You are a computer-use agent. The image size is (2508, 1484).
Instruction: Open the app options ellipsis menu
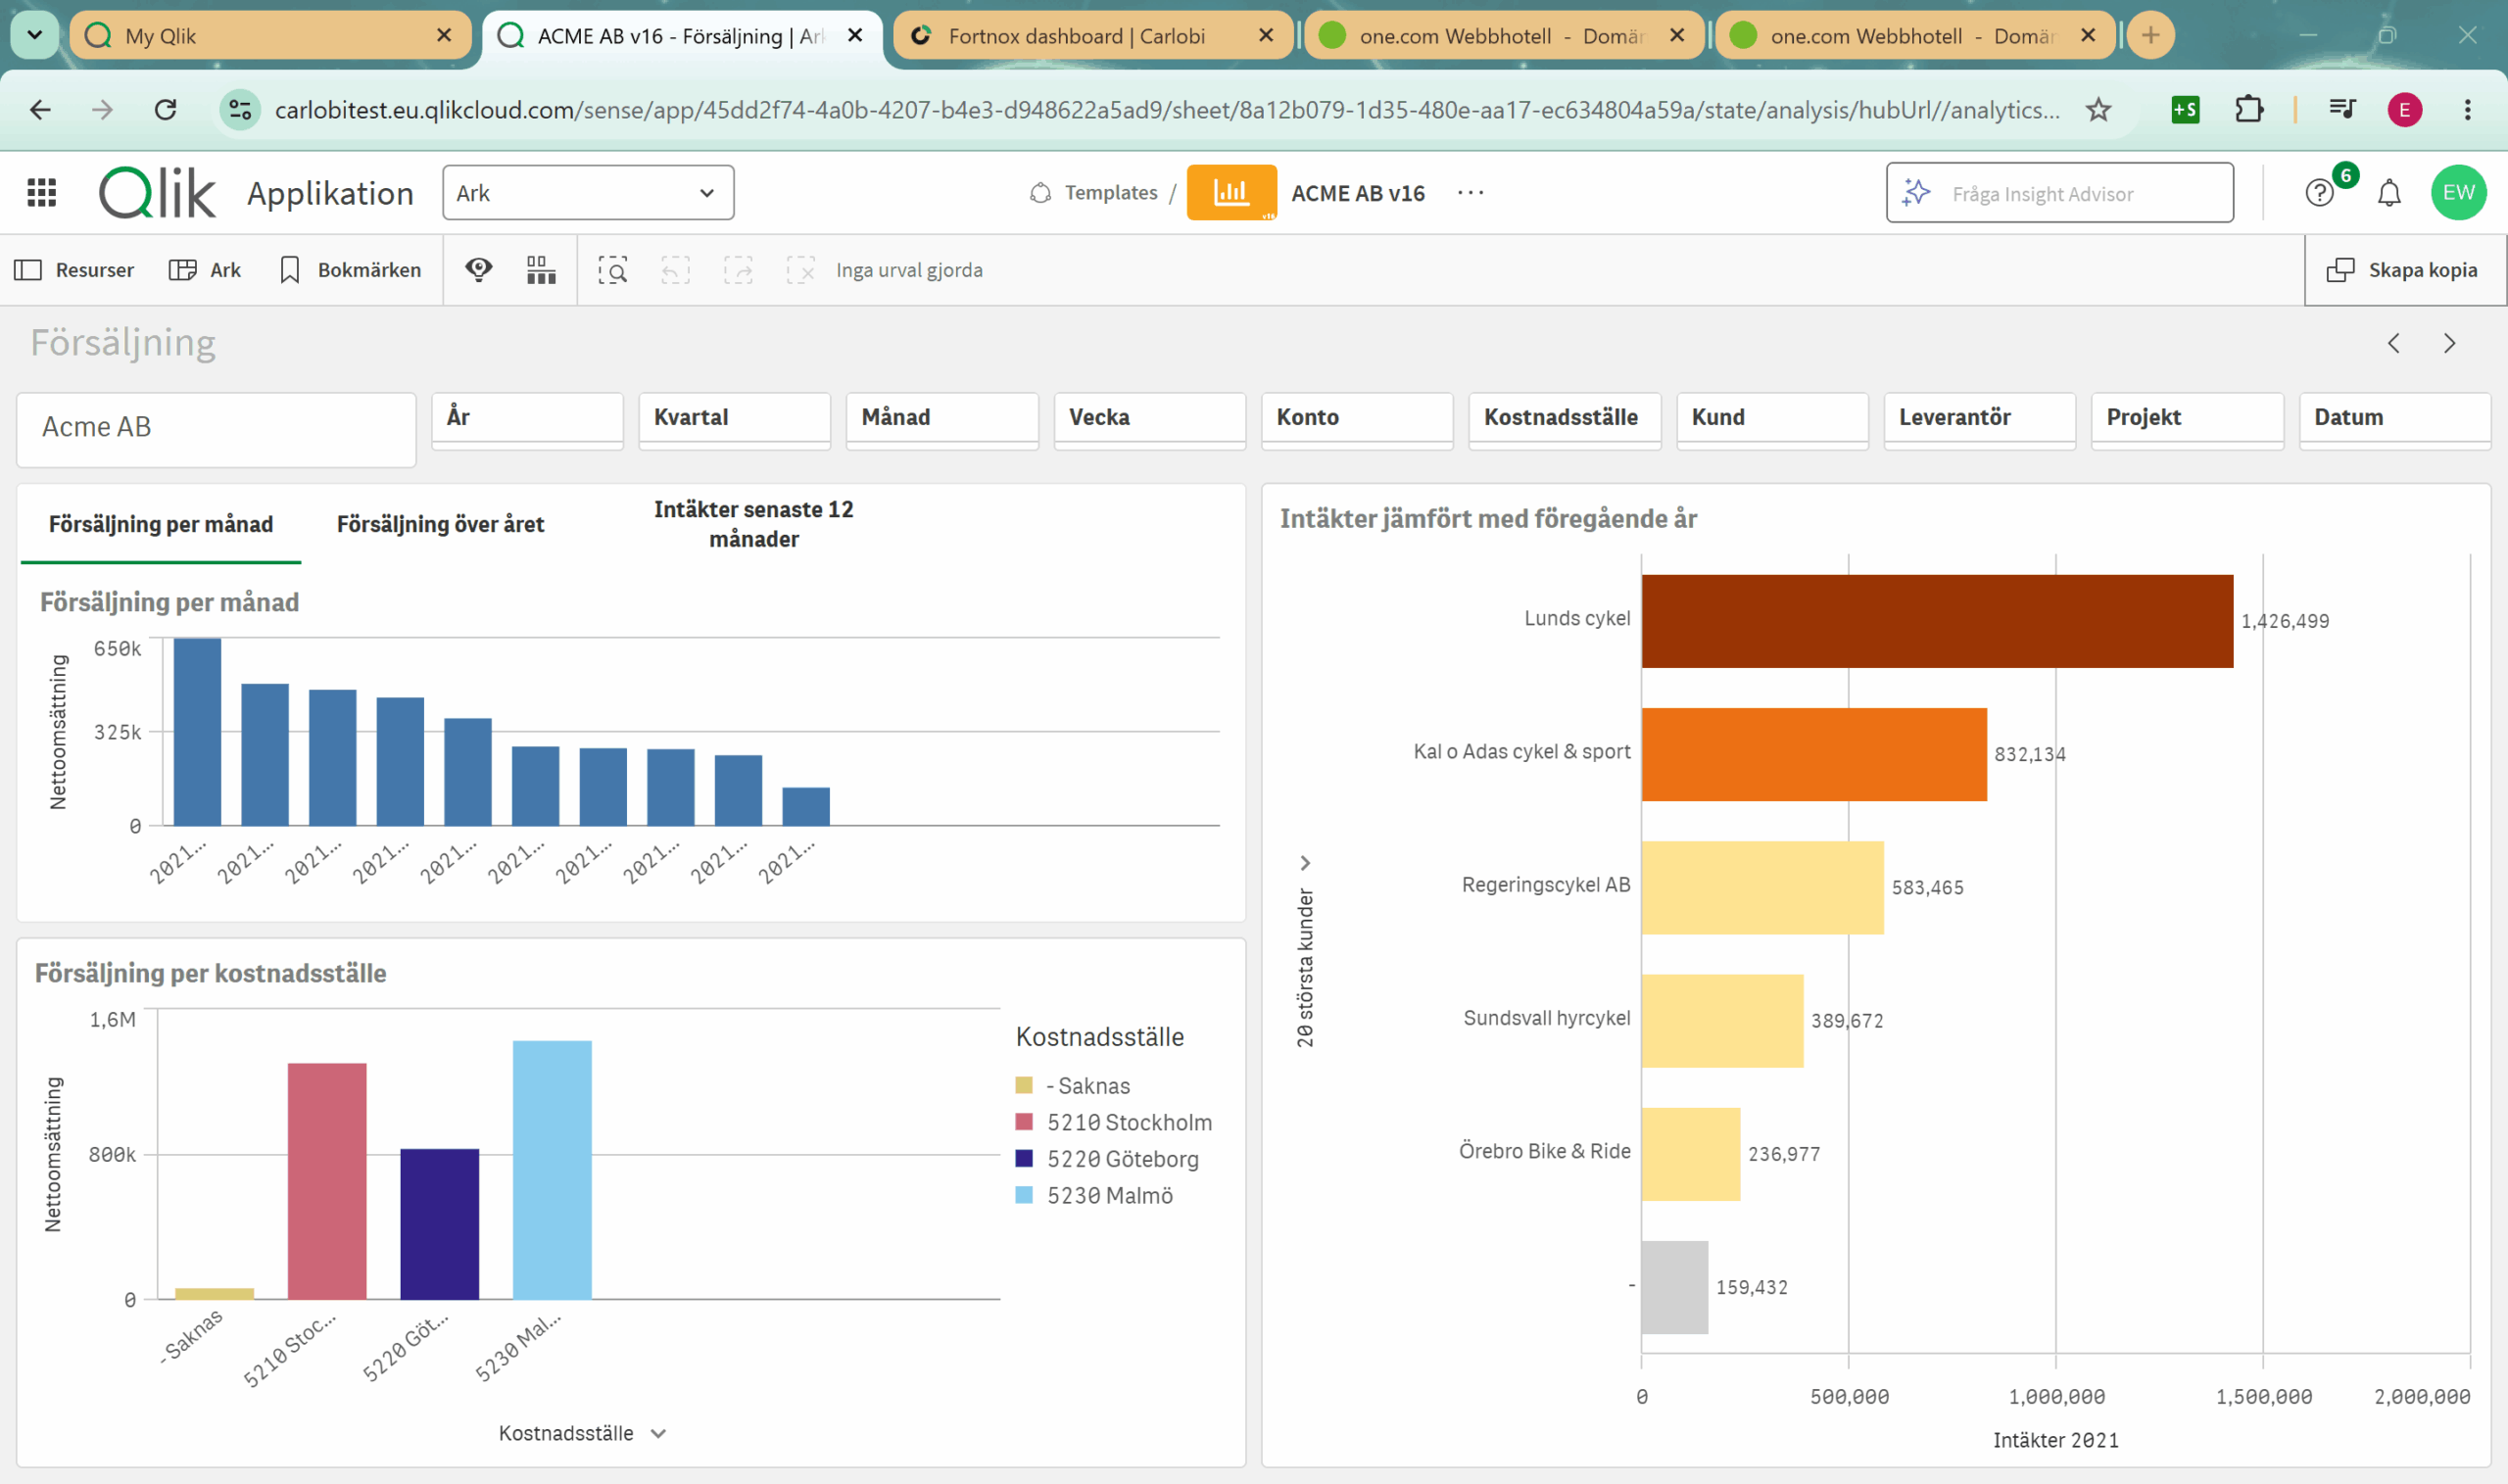coord(1470,192)
